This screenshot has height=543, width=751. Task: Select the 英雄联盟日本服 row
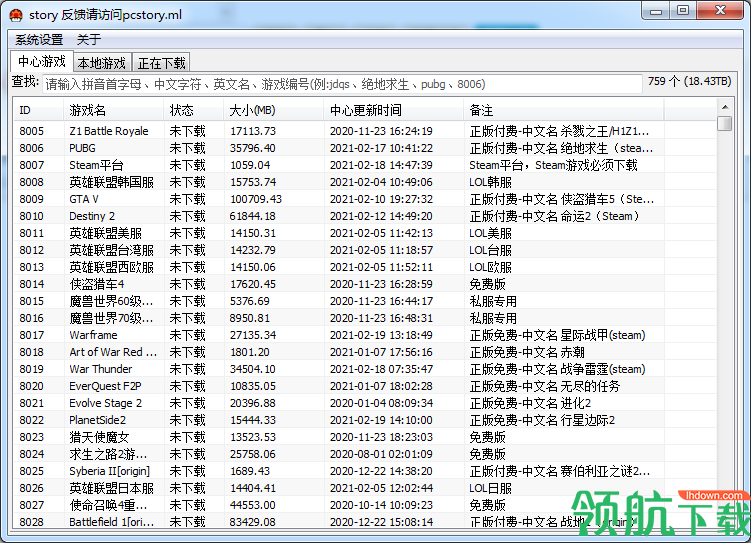[365, 488]
